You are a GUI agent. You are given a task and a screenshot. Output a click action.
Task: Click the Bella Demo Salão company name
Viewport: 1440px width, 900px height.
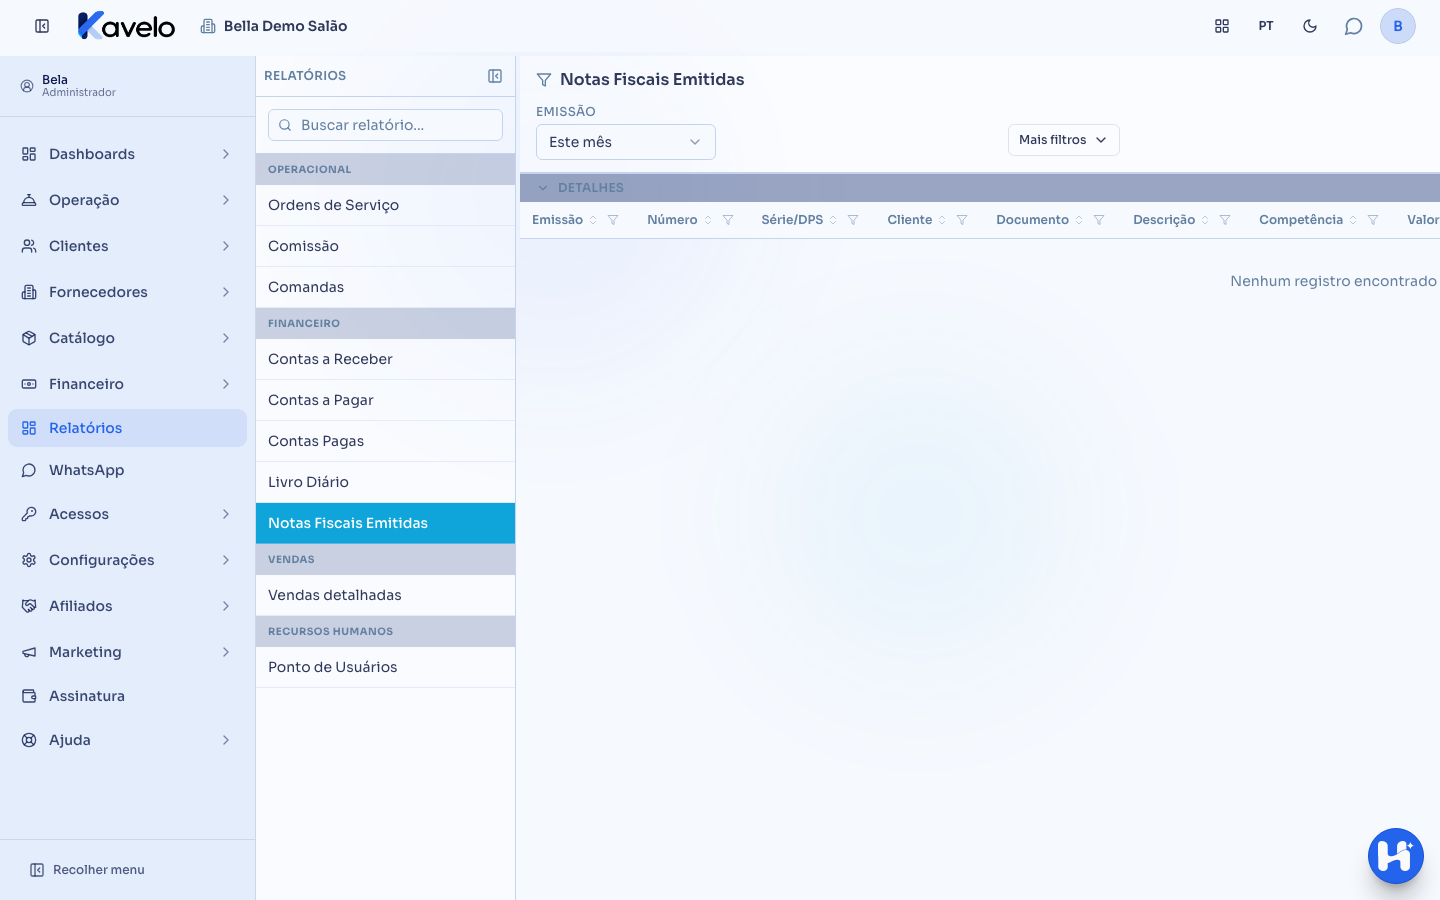coord(285,26)
